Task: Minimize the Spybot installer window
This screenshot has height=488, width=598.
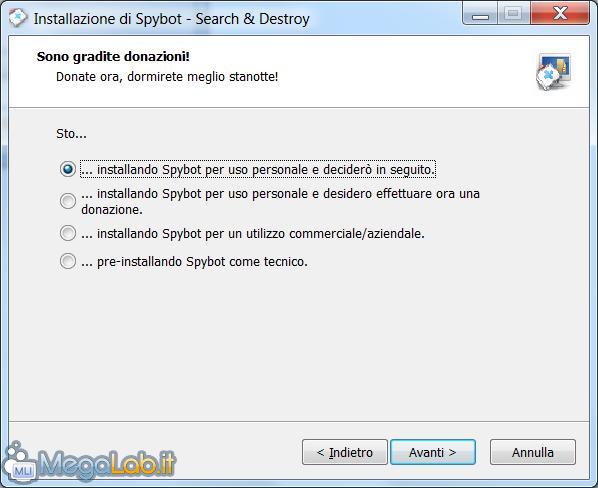Action: pos(480,14)
